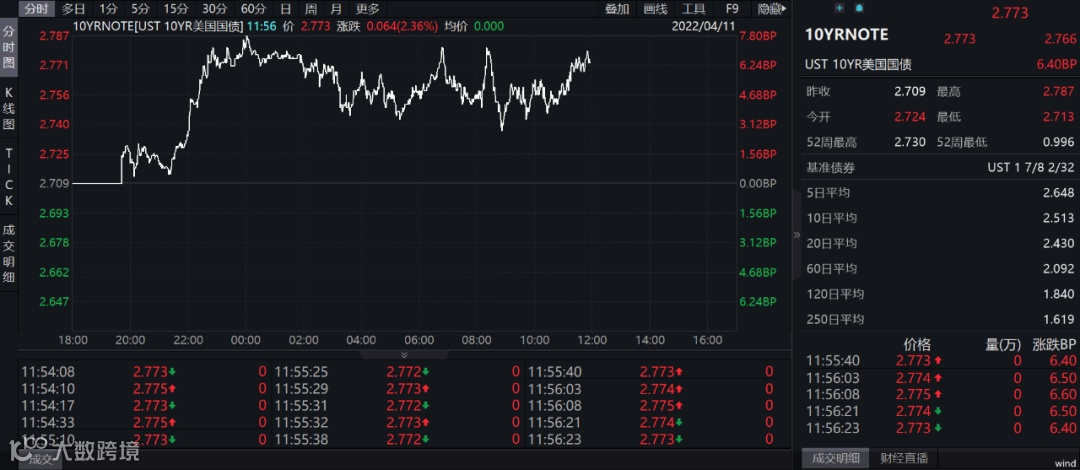Image resolution: width=1080 pixels, height=470 pixels.
Task: Open the 分时图 sidebar view
Action: tap(9, 47)
